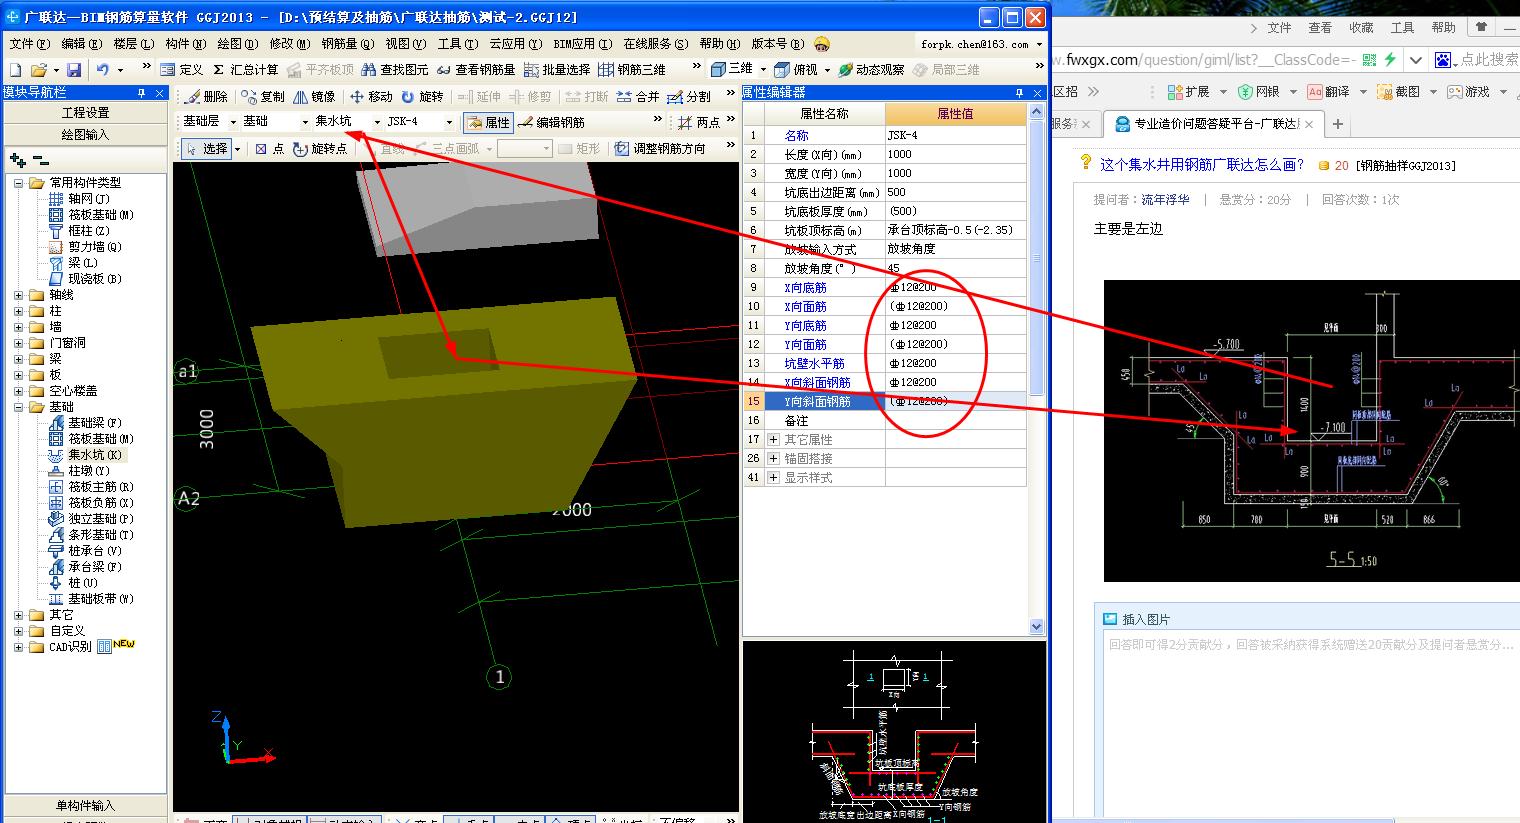Select the 点 point drawing tool

pos(269,149)
